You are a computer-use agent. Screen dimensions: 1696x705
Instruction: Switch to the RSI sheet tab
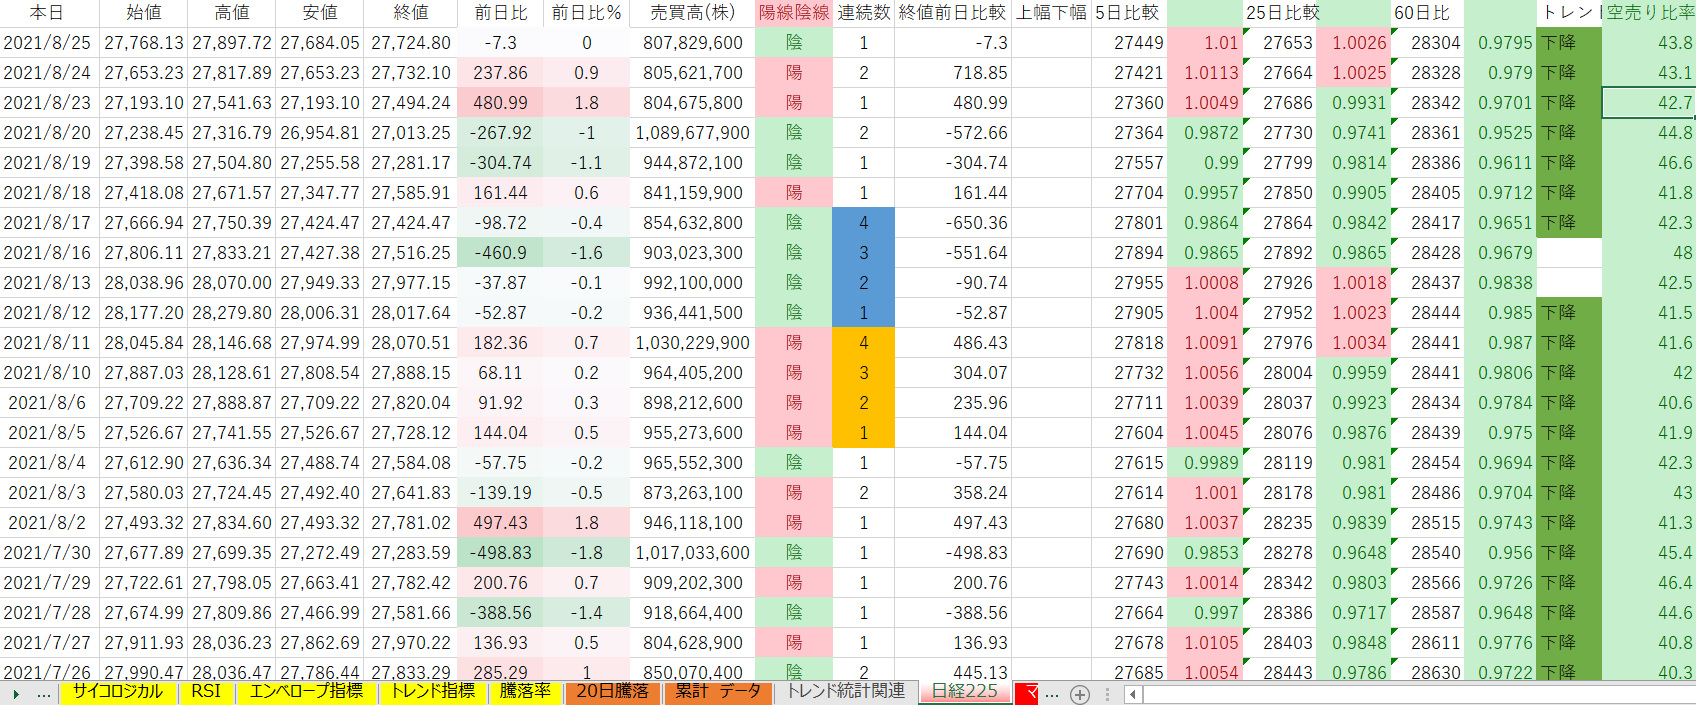click(x=206, y=692)
